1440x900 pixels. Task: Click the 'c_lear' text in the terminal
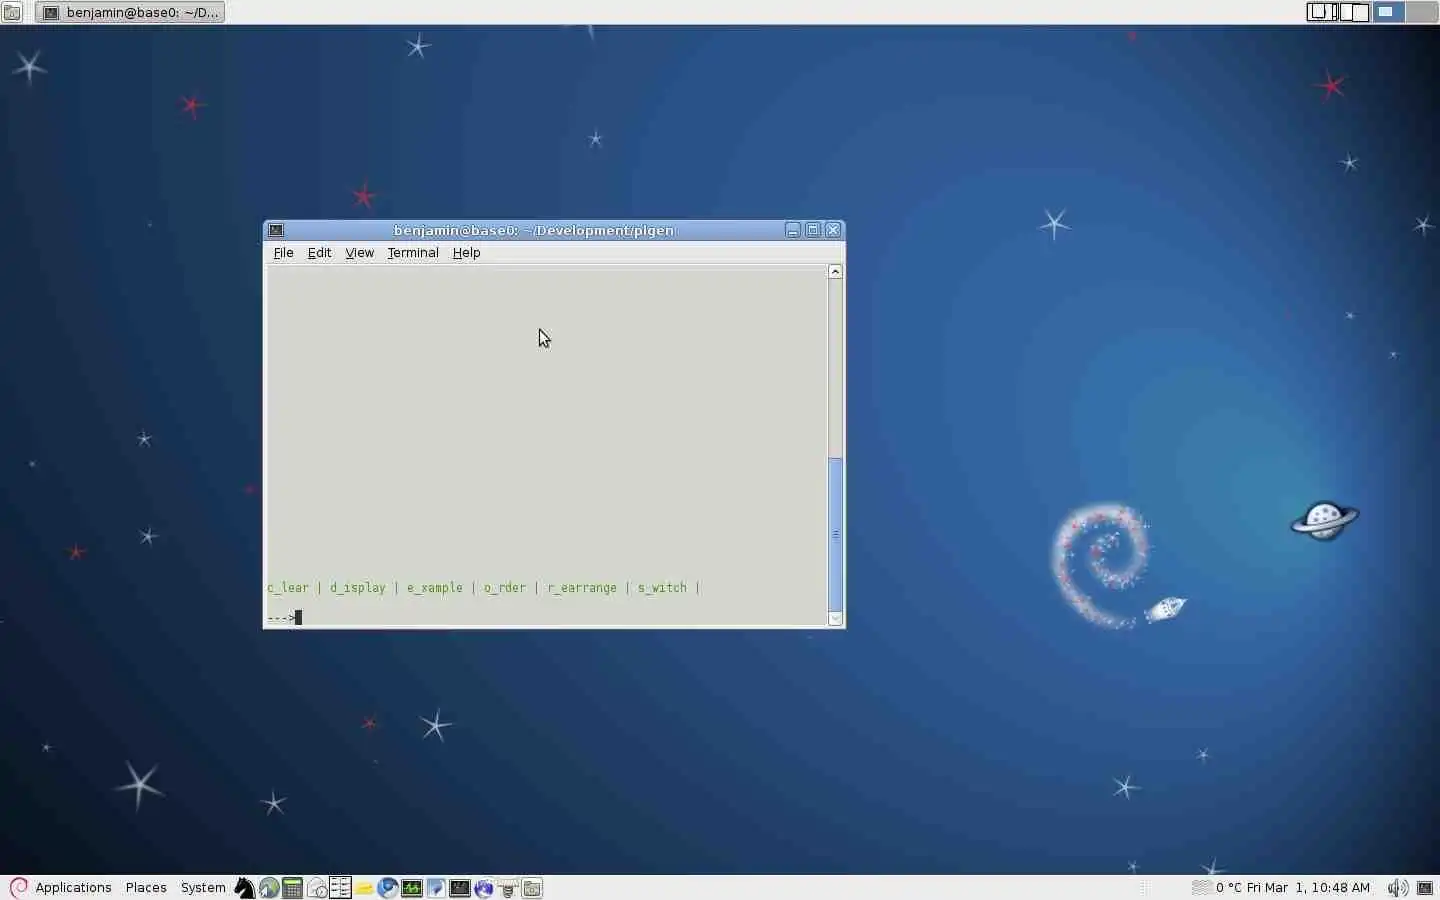[x=288, y=588]
